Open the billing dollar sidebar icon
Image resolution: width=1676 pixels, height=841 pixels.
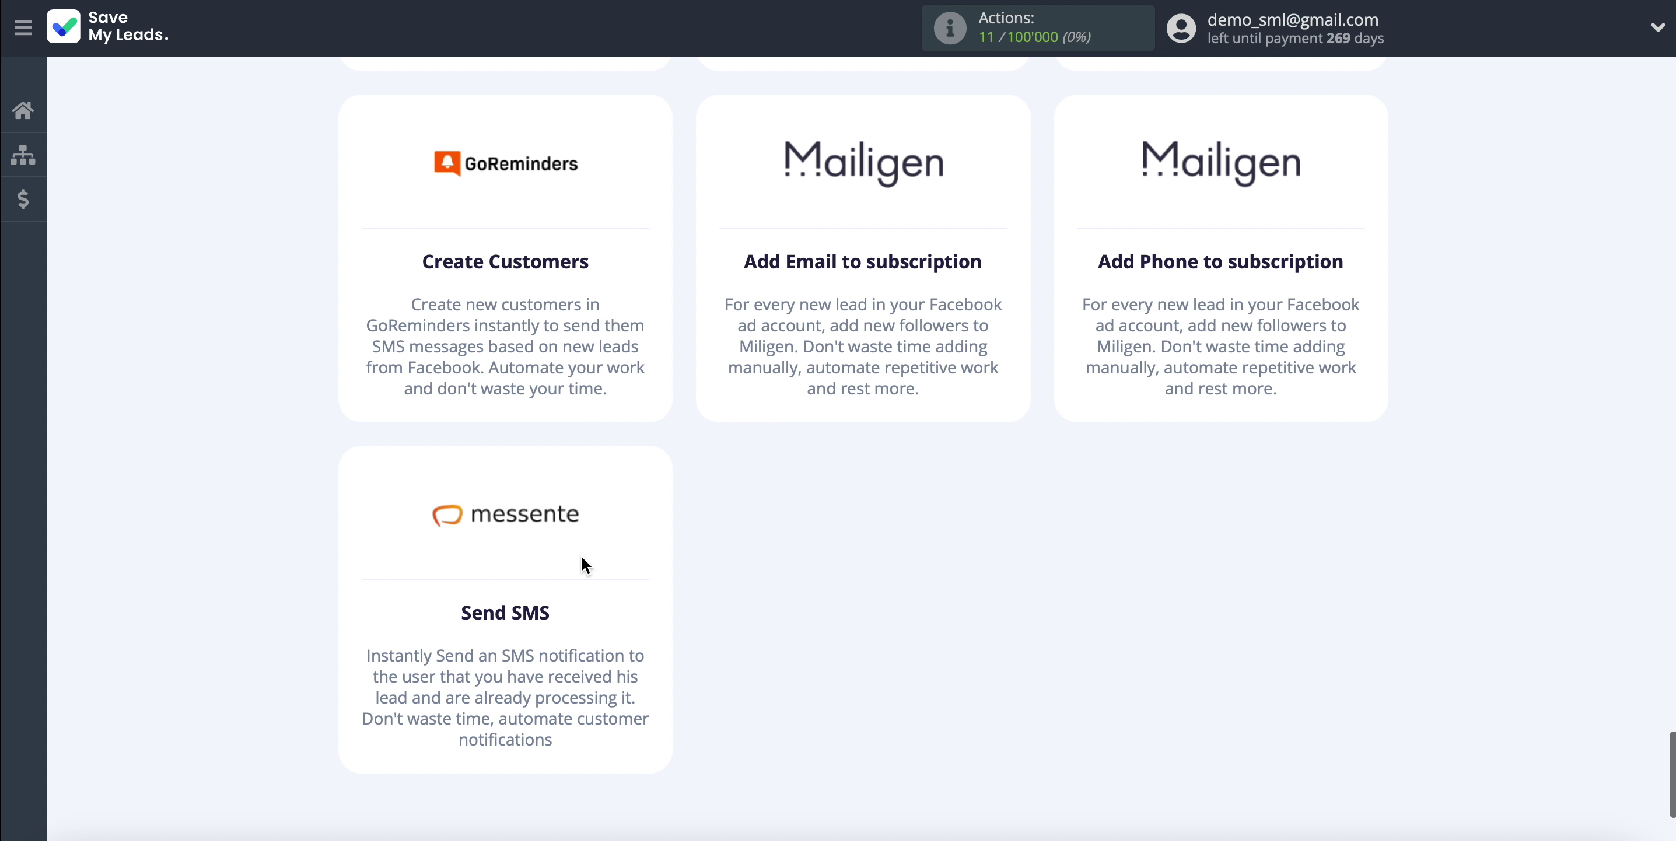point(23,199)
